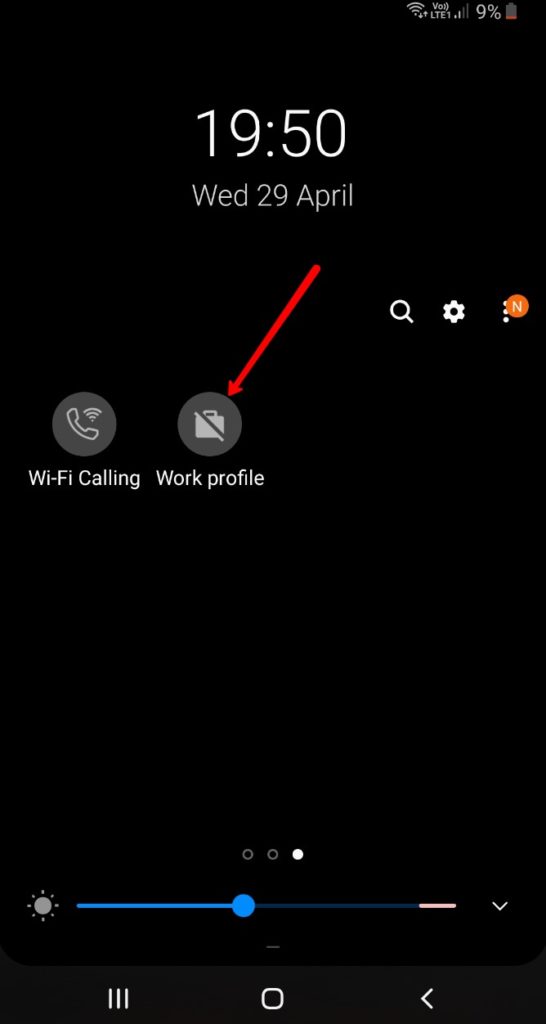Tap the Wi-Fi signal status icon
Screen dimensions: 546x1024
[x=416, y=10]
